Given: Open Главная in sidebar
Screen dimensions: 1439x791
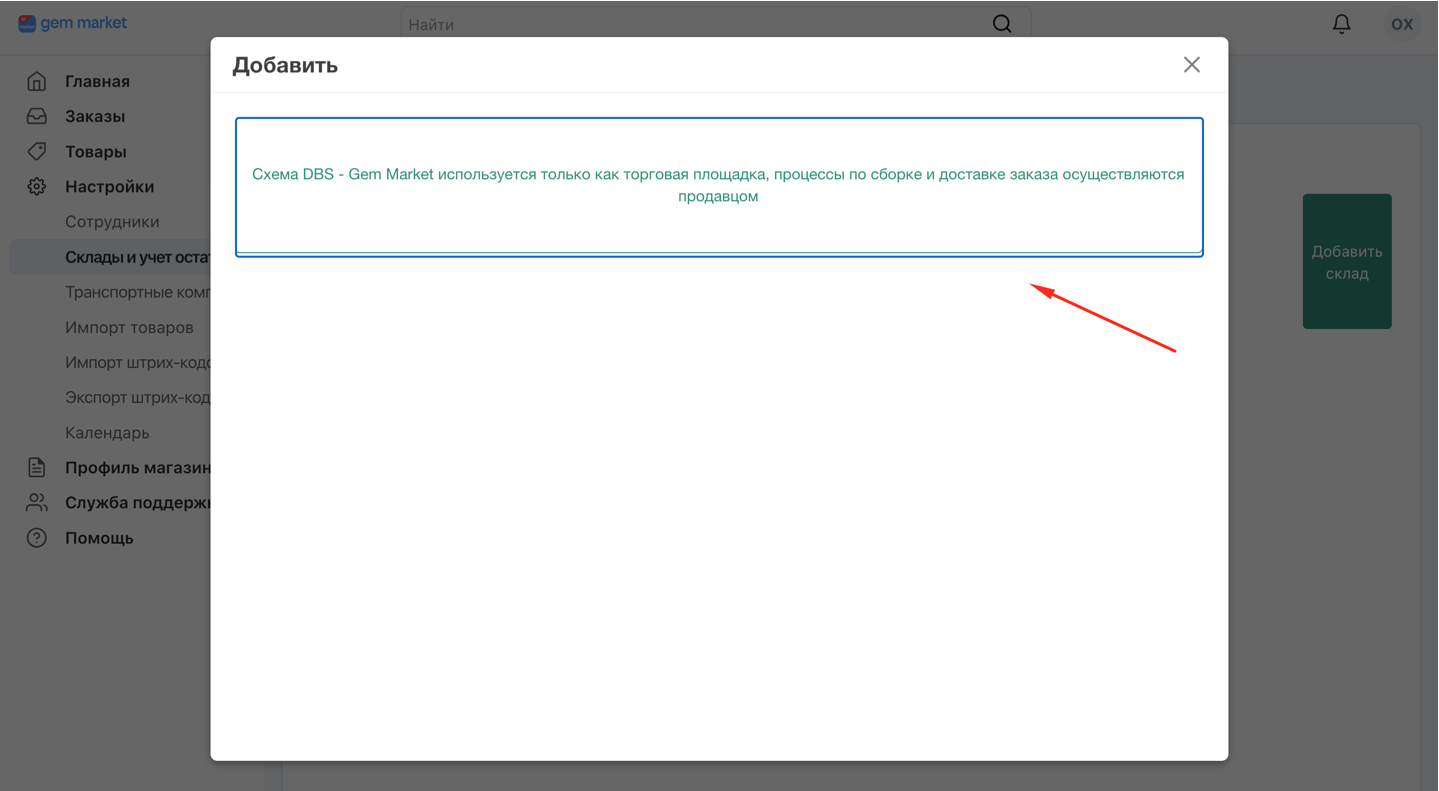Looking at the screenshot, I should (97, 81).
